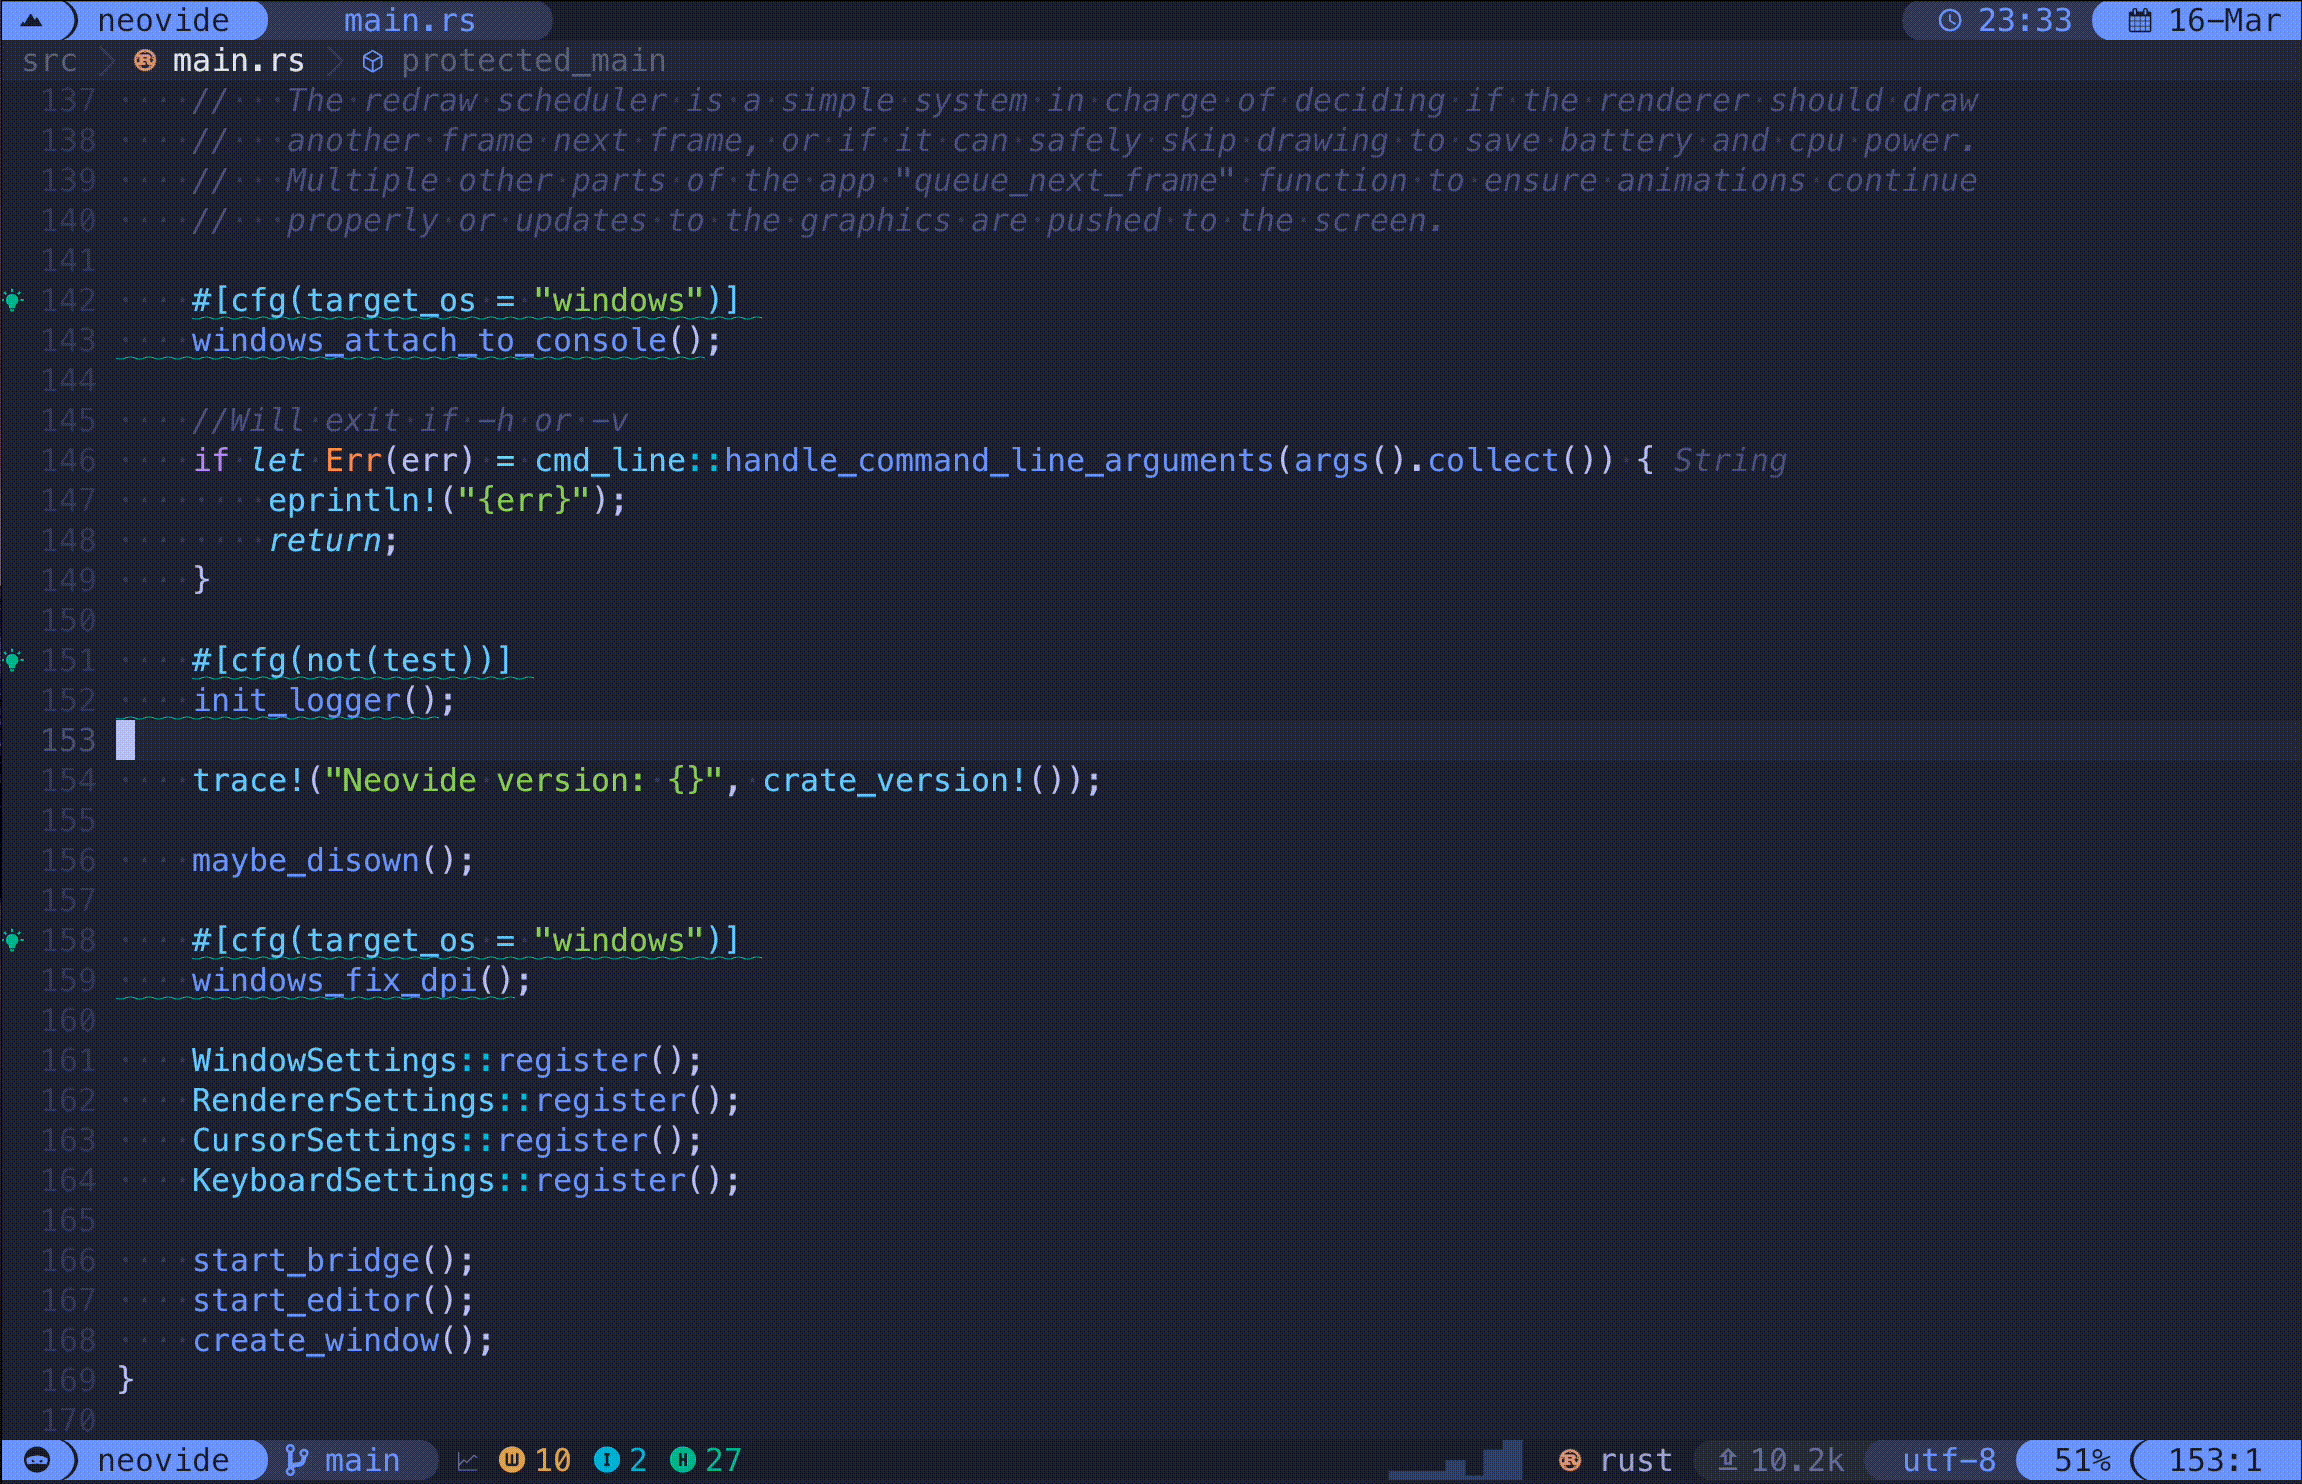Click the eprintln! macro on line 147

click(x=353, y=500)
